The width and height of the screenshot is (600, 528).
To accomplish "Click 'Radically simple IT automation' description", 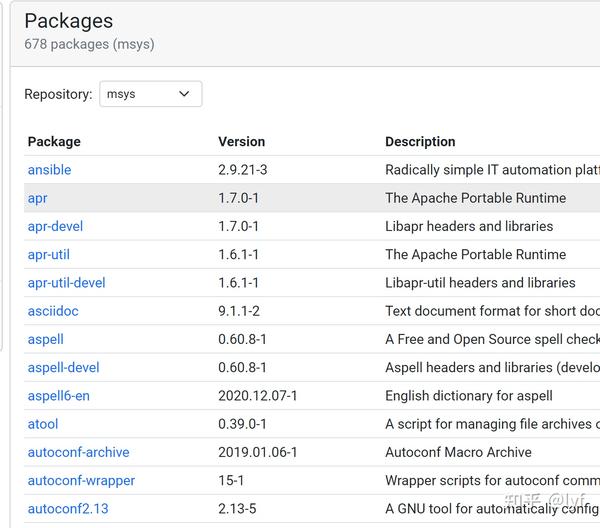I will pos(492,170).
